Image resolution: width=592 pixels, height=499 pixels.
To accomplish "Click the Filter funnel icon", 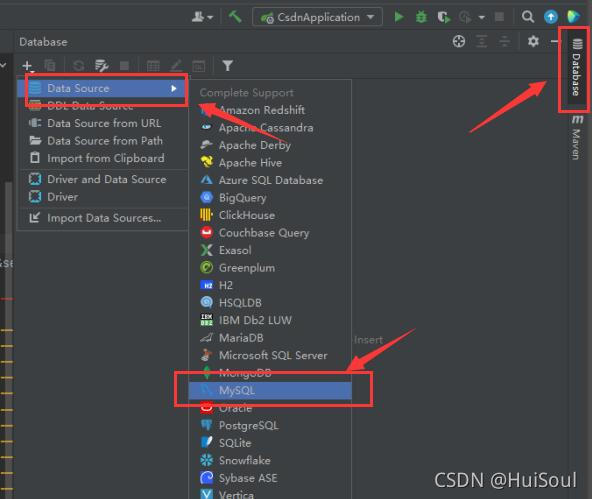I will (x=227, y=66).
